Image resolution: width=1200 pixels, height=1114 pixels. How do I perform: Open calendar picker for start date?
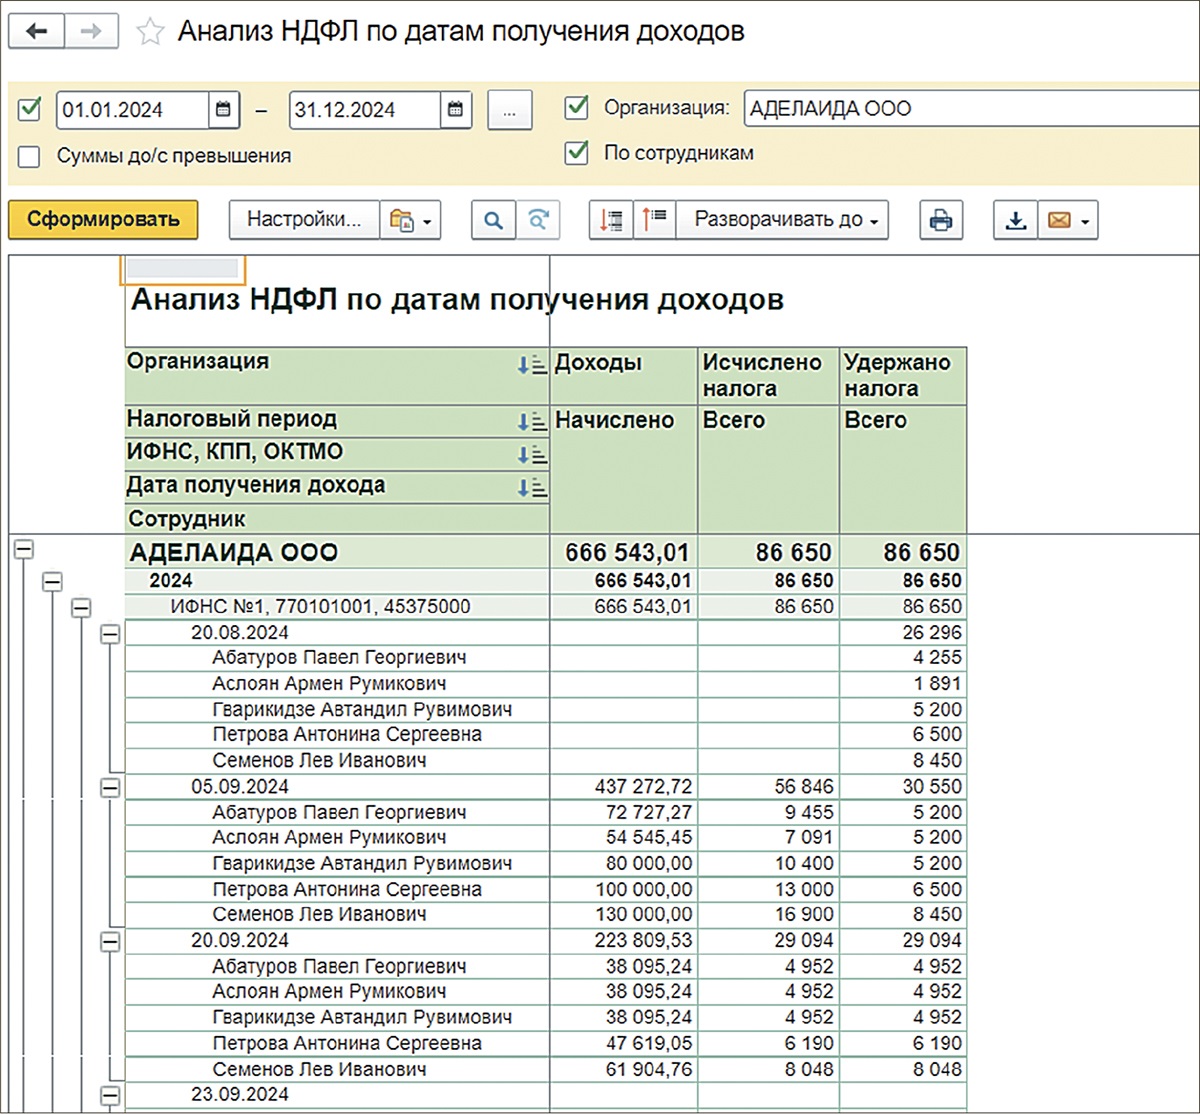pos(223,109)
